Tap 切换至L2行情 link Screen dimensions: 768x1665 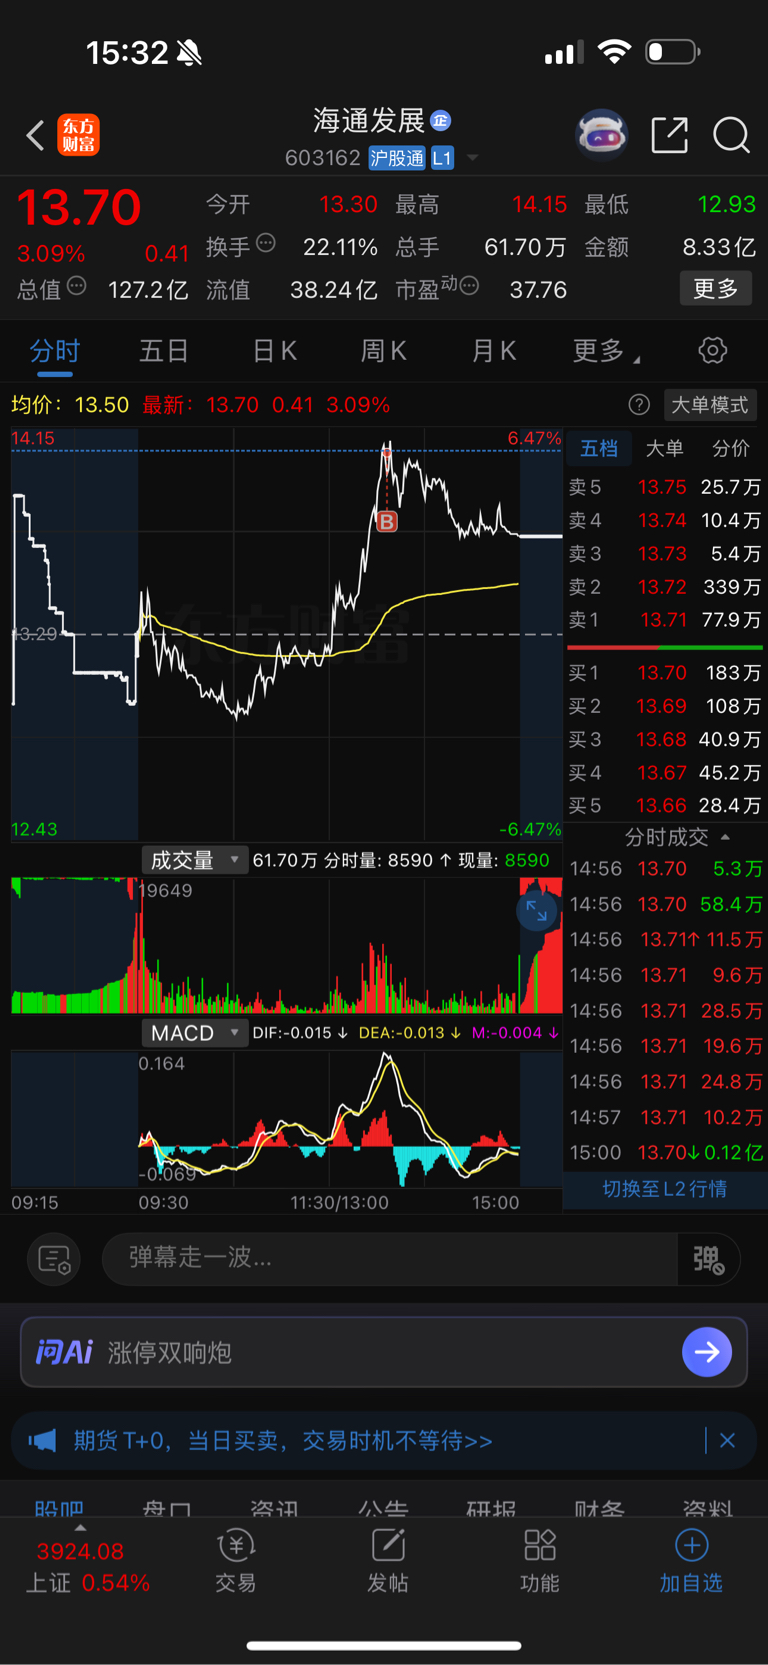665,1189
